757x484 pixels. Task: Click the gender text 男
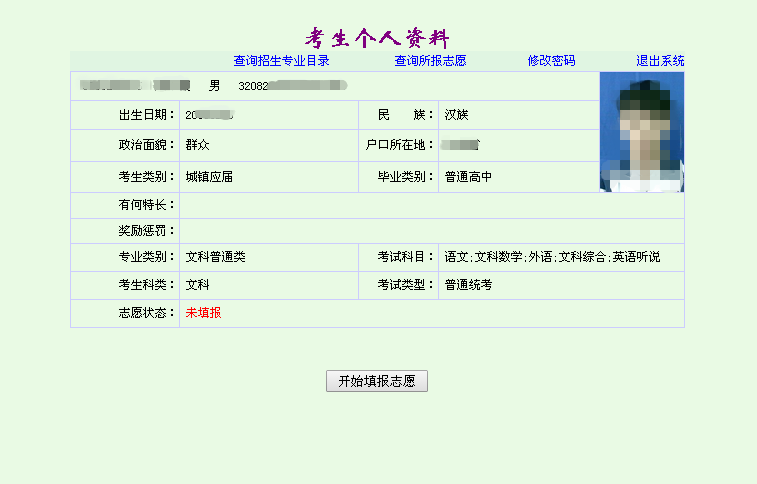(x=214, y=86)
